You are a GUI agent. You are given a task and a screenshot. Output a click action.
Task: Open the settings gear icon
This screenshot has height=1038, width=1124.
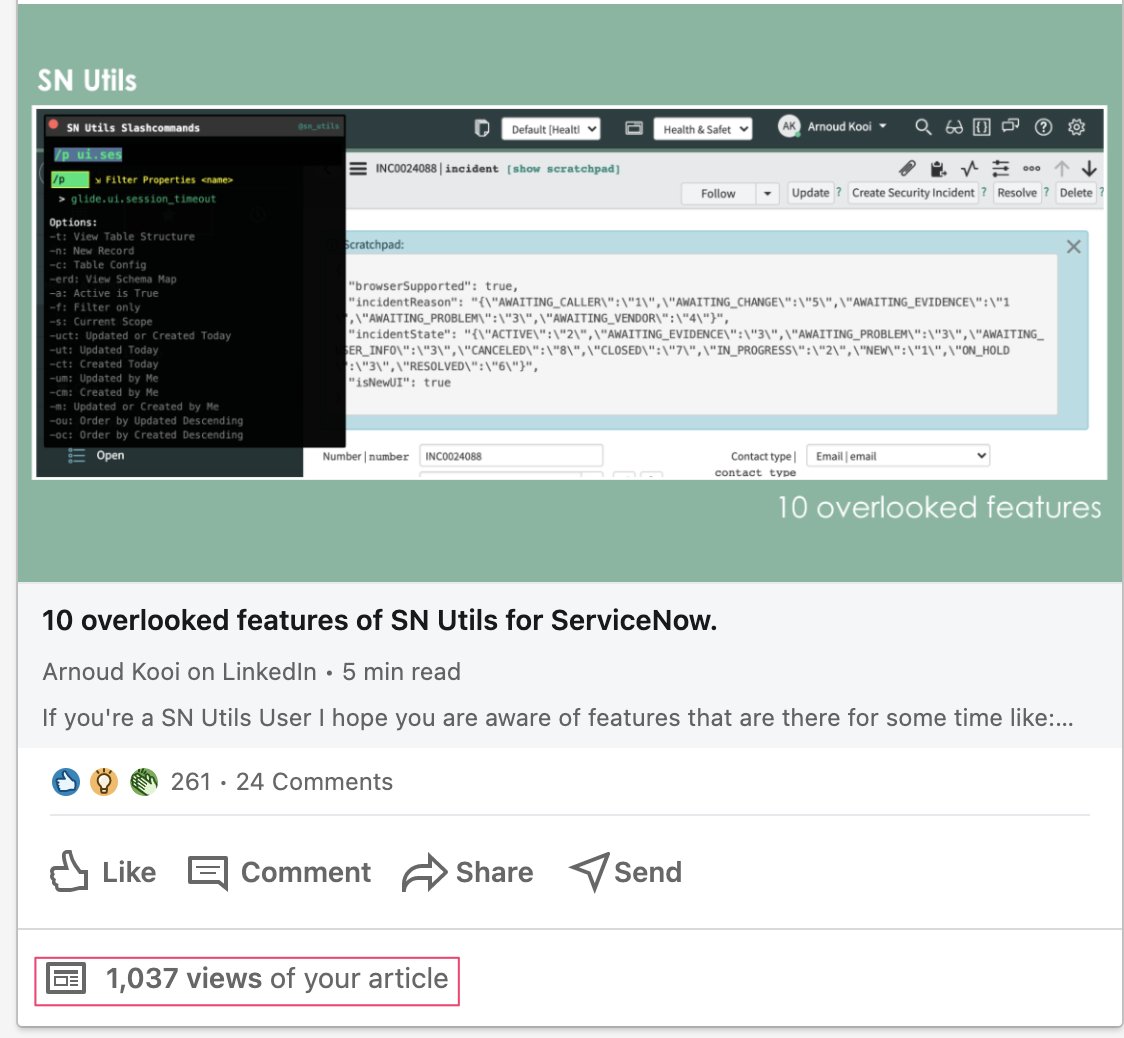[1075, 127]
